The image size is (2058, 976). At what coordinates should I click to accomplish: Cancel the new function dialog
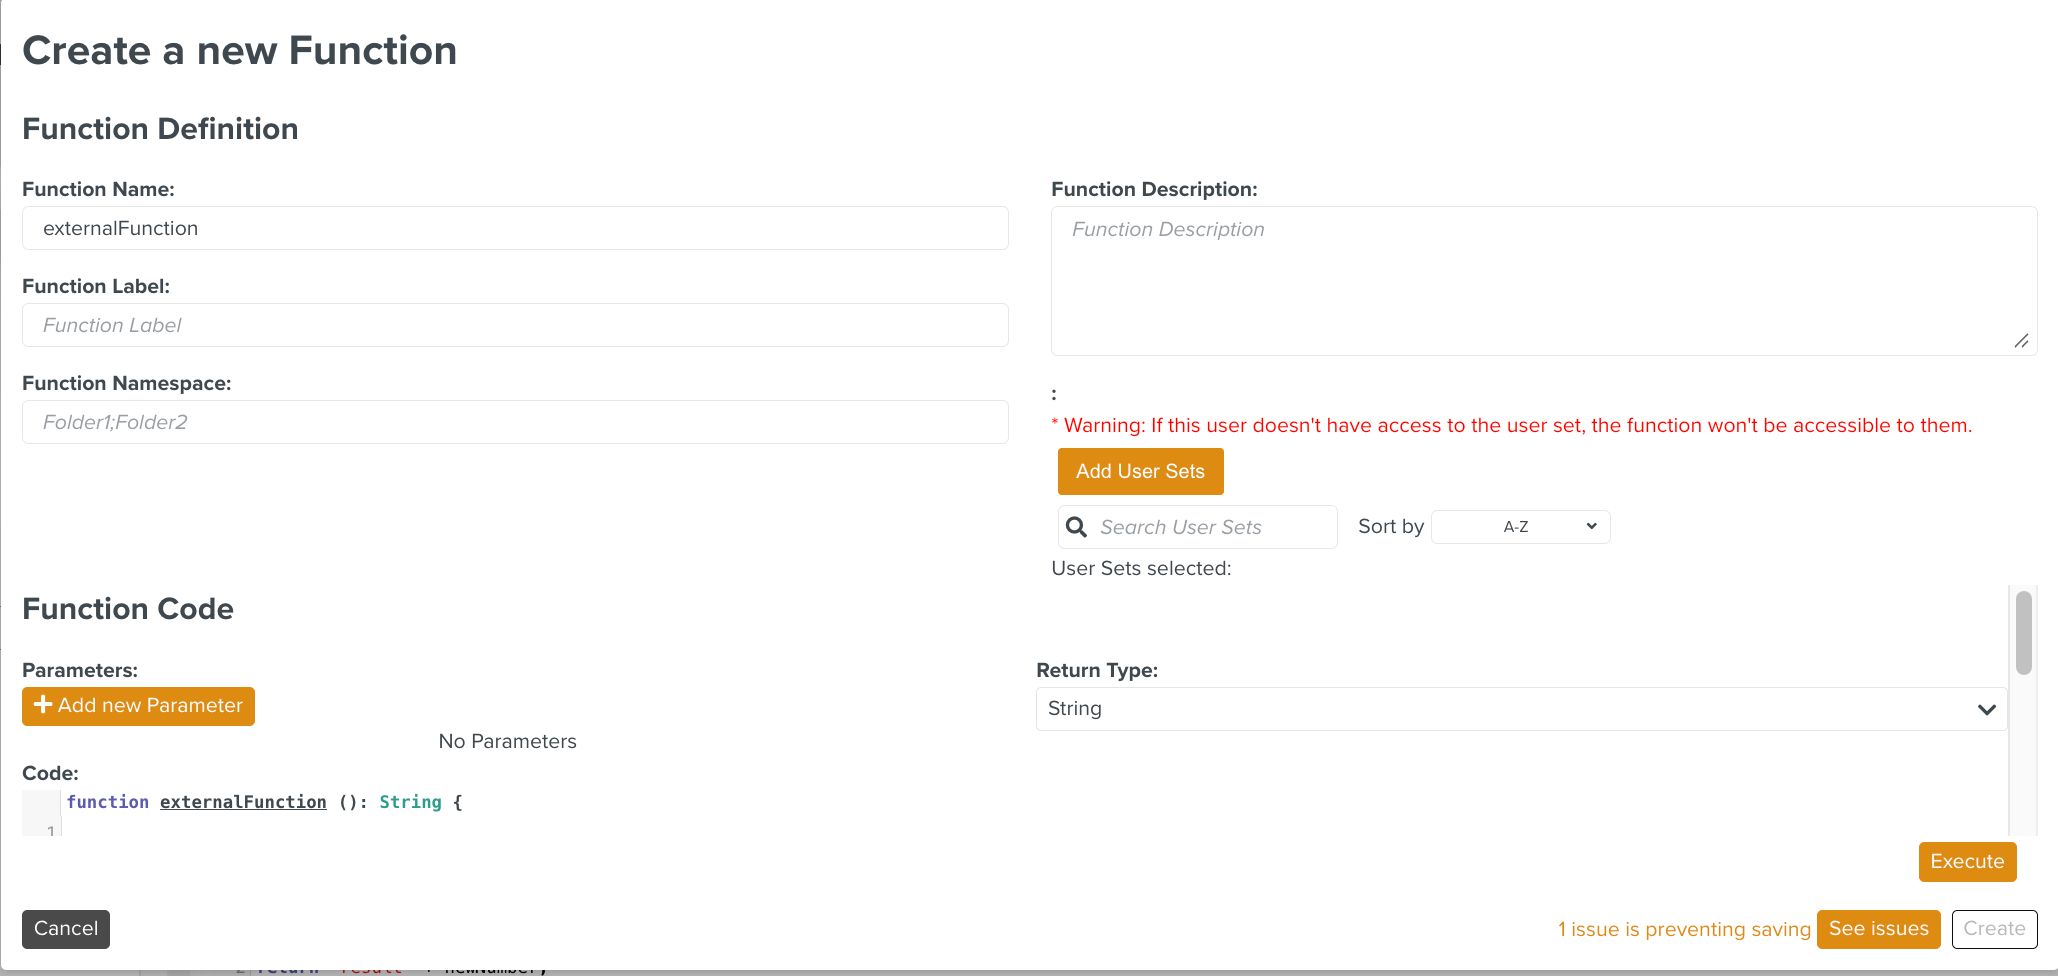tap(66, 929)
